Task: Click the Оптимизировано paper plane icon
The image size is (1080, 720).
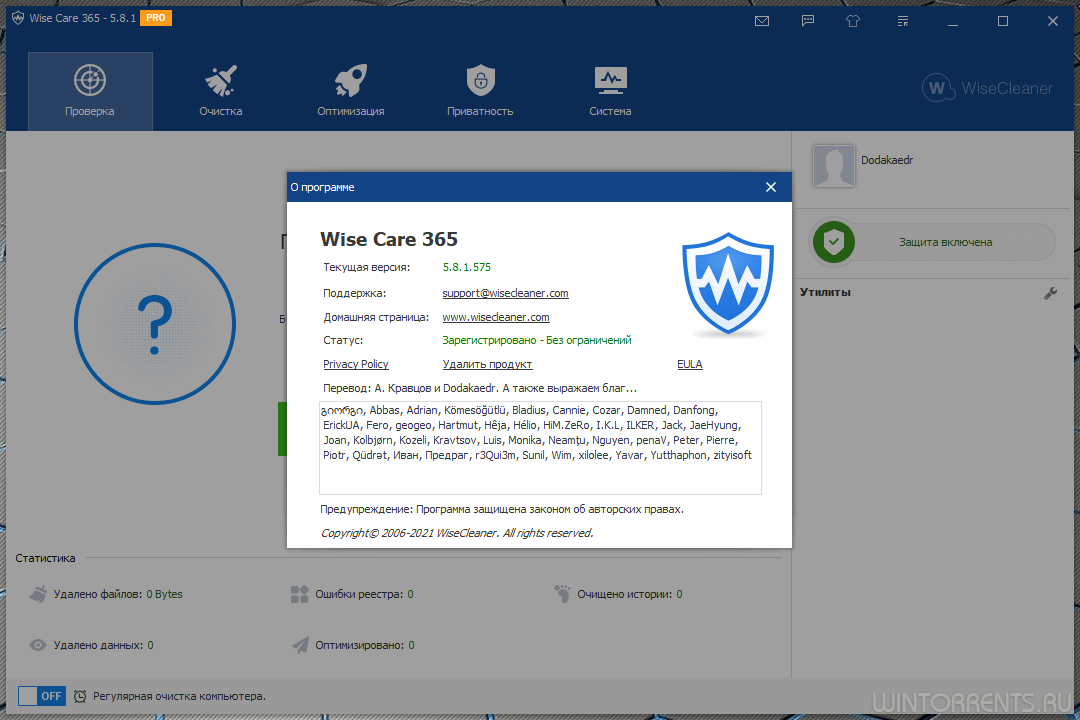Action: [x=300, y=645]
